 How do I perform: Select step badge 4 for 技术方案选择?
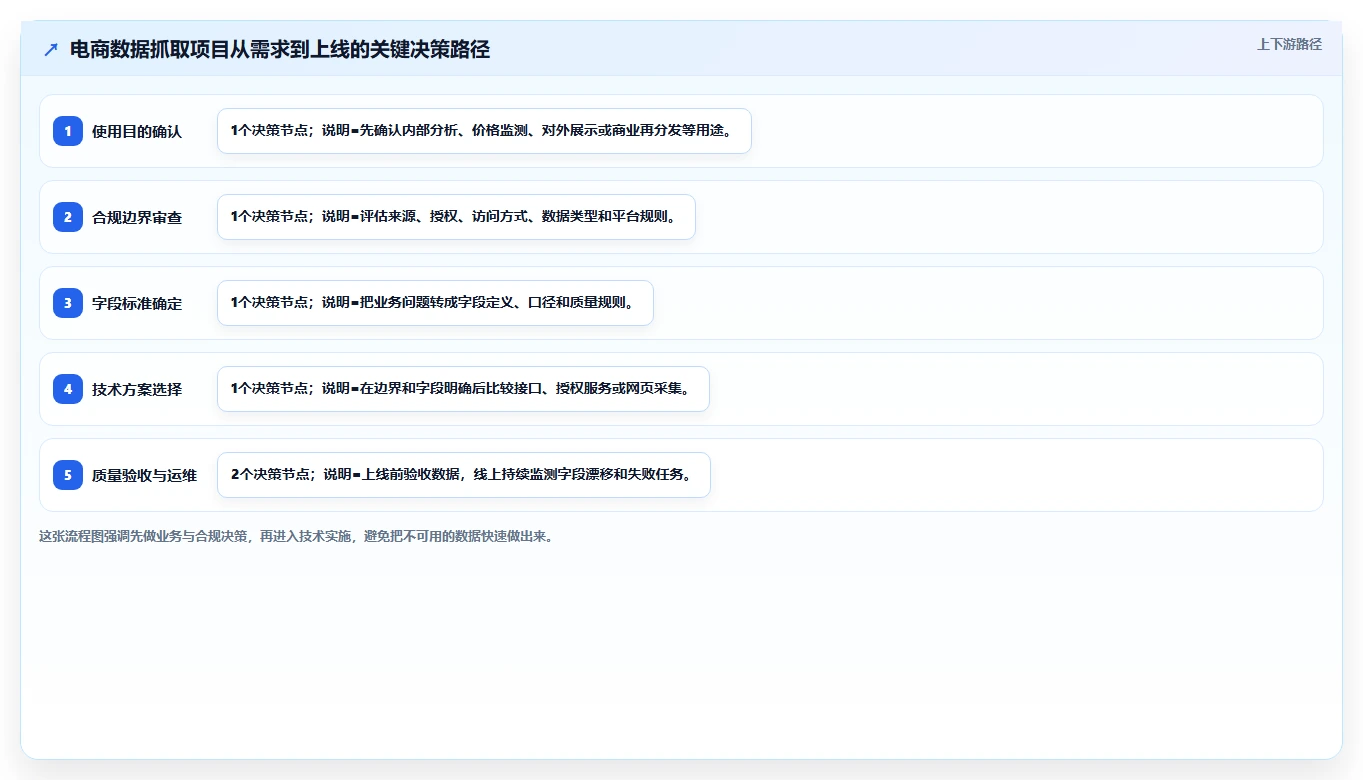(x=68, y=389)
